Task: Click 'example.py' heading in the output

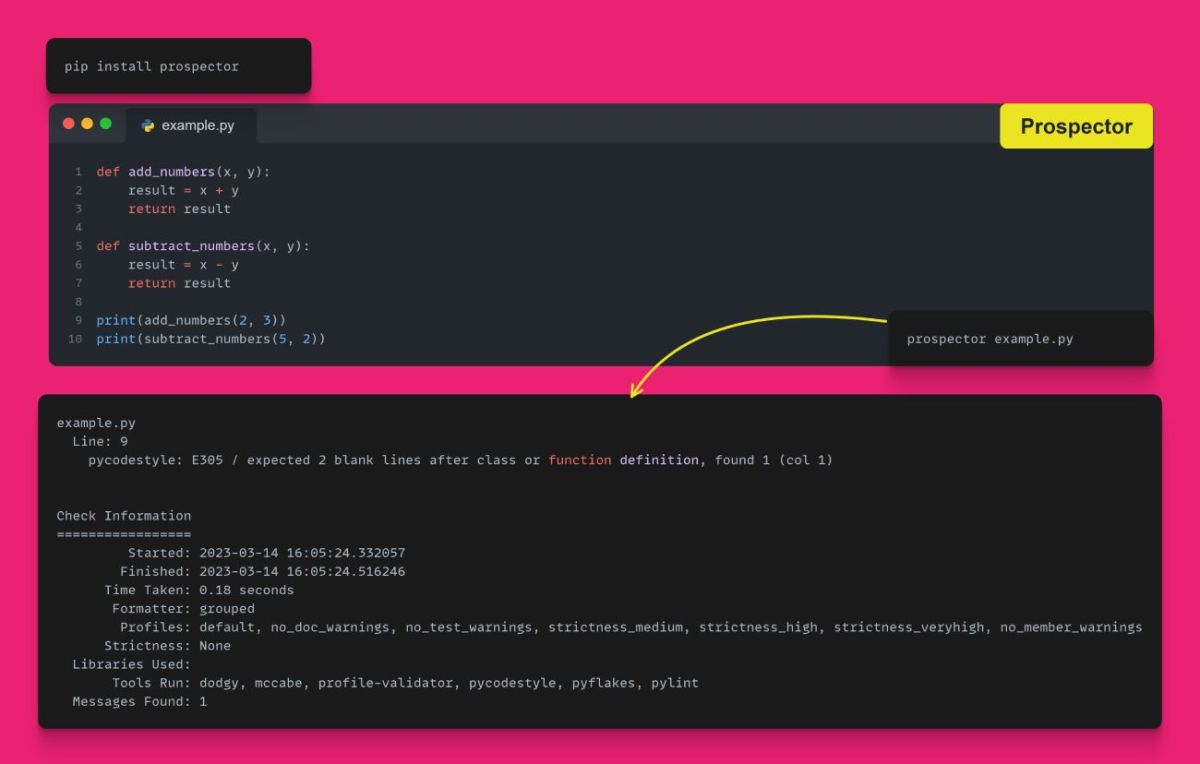Action: 96,423
